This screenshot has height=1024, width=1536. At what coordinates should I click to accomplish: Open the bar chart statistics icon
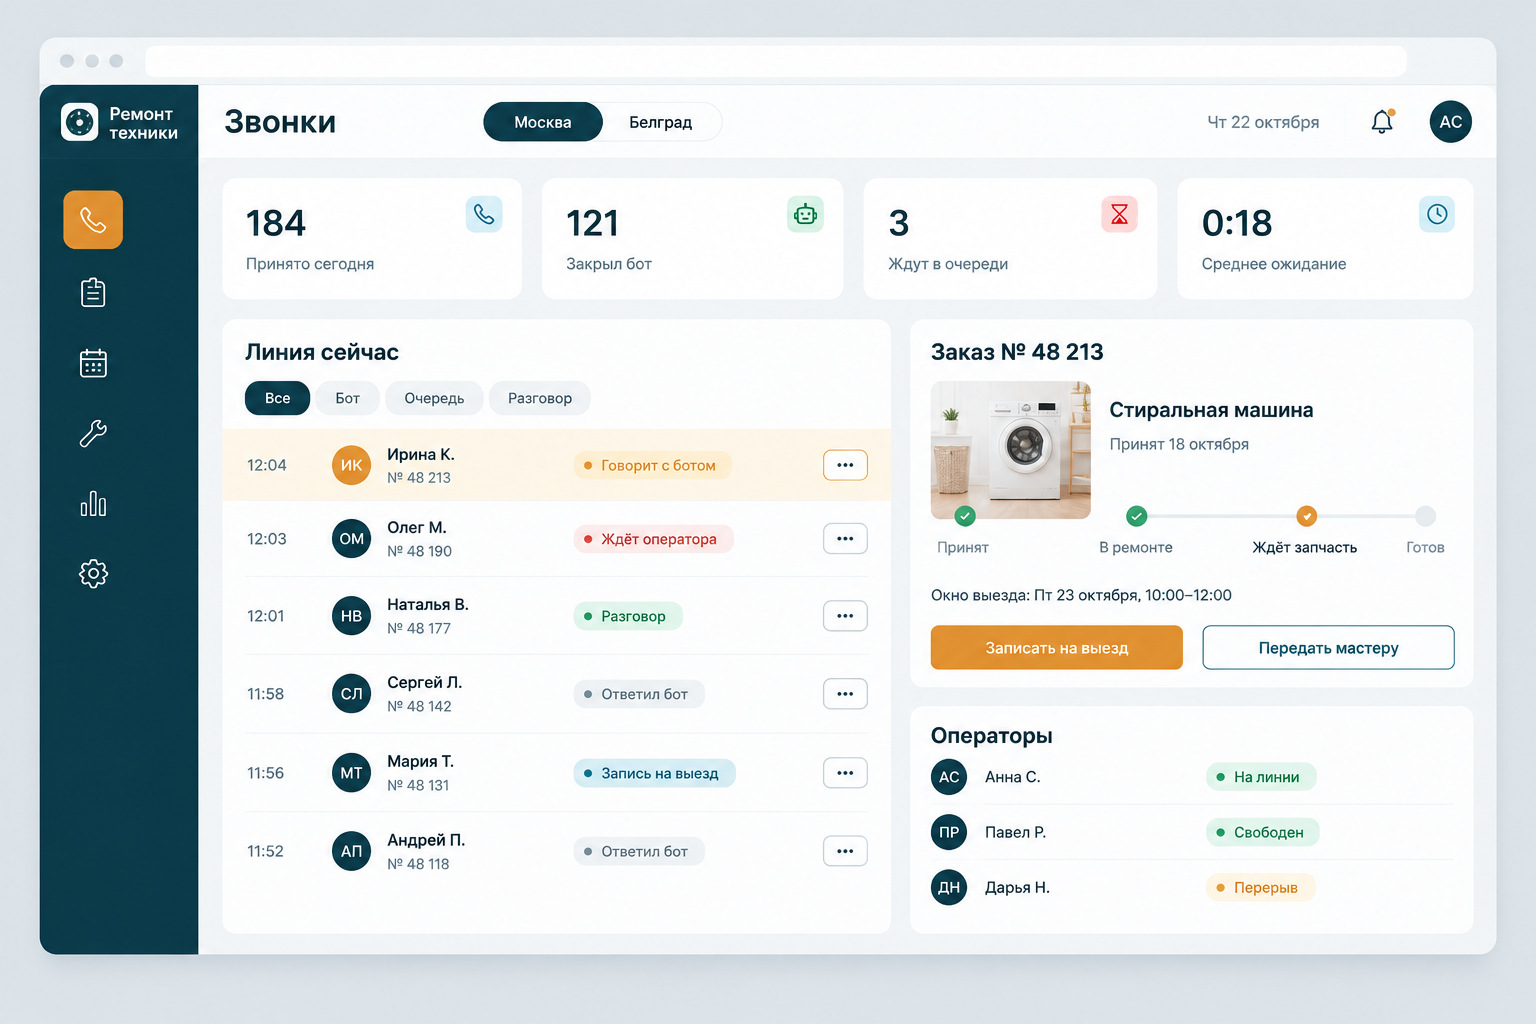(x=93, y=503)
